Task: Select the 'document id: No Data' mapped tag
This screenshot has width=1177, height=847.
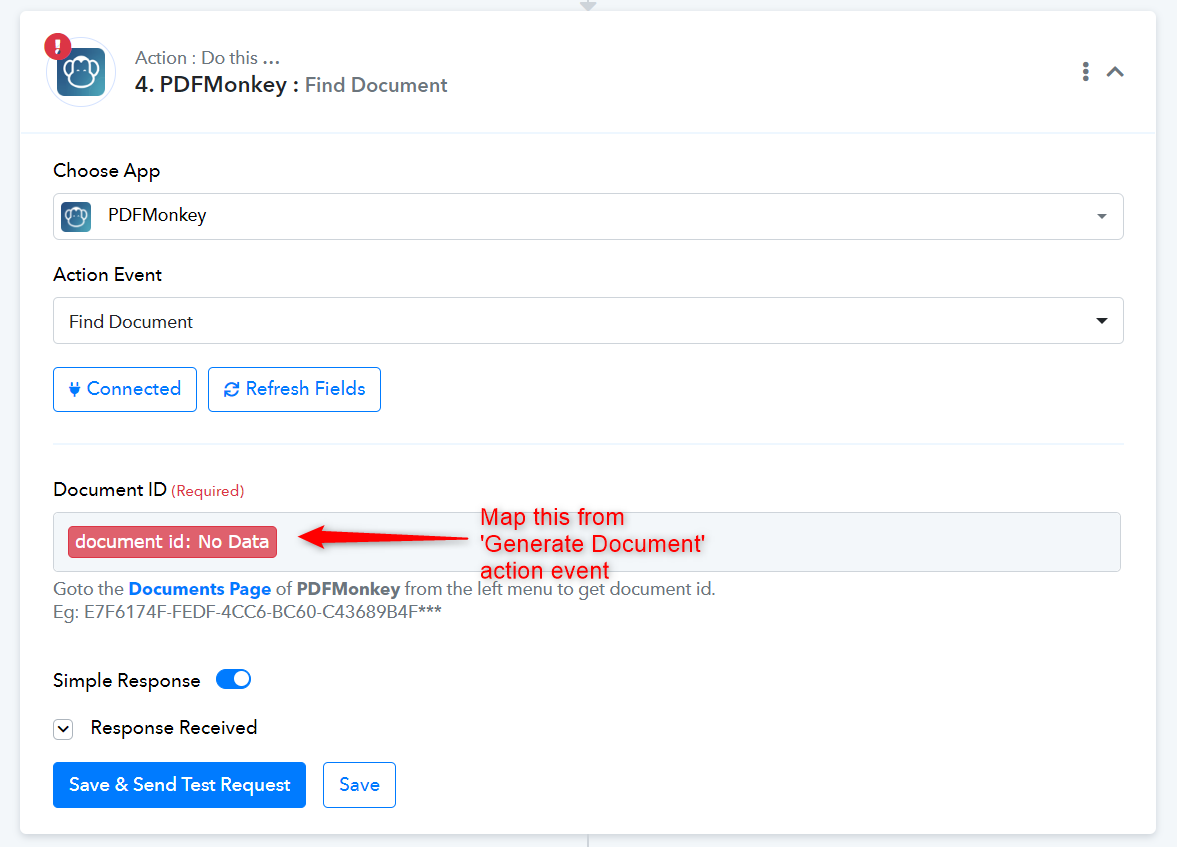Action: pos(172,541)
